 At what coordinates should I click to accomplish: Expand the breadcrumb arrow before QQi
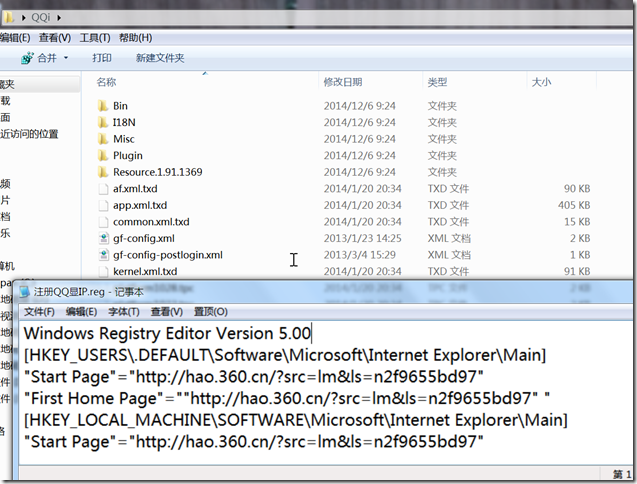(x=24, y=17)
